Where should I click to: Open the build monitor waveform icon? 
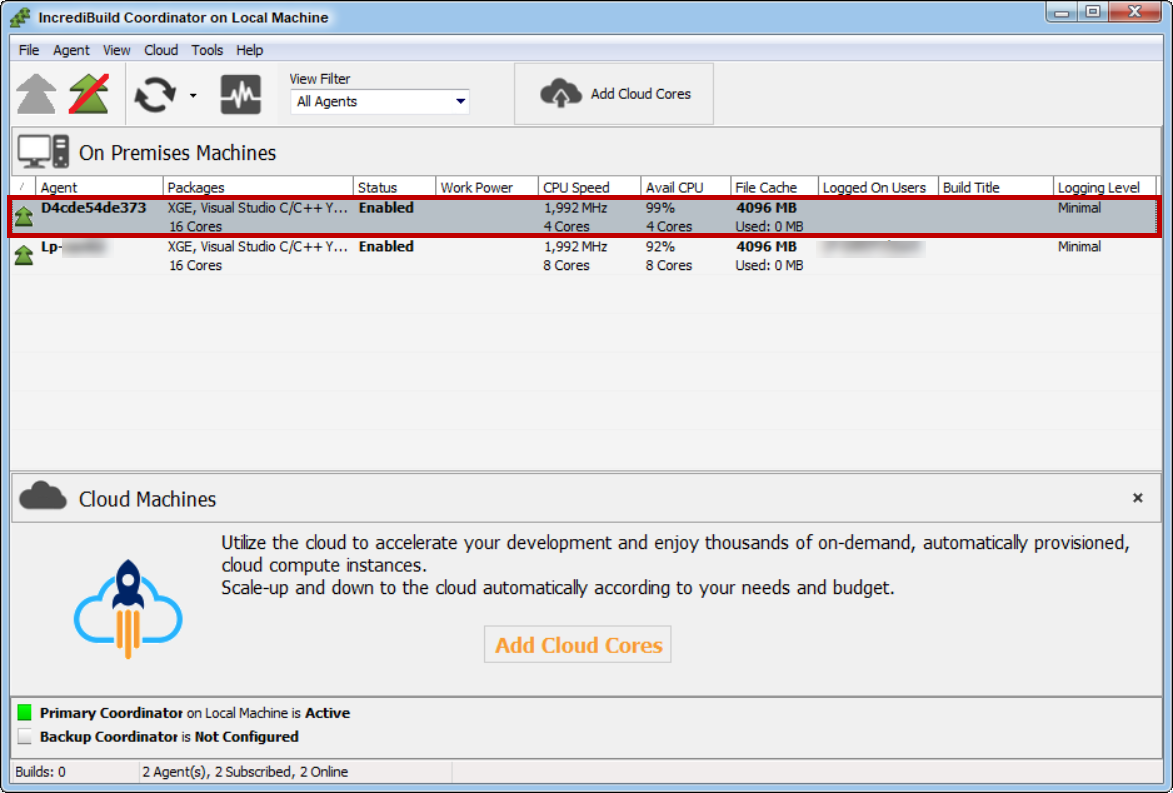pos(241,95)
